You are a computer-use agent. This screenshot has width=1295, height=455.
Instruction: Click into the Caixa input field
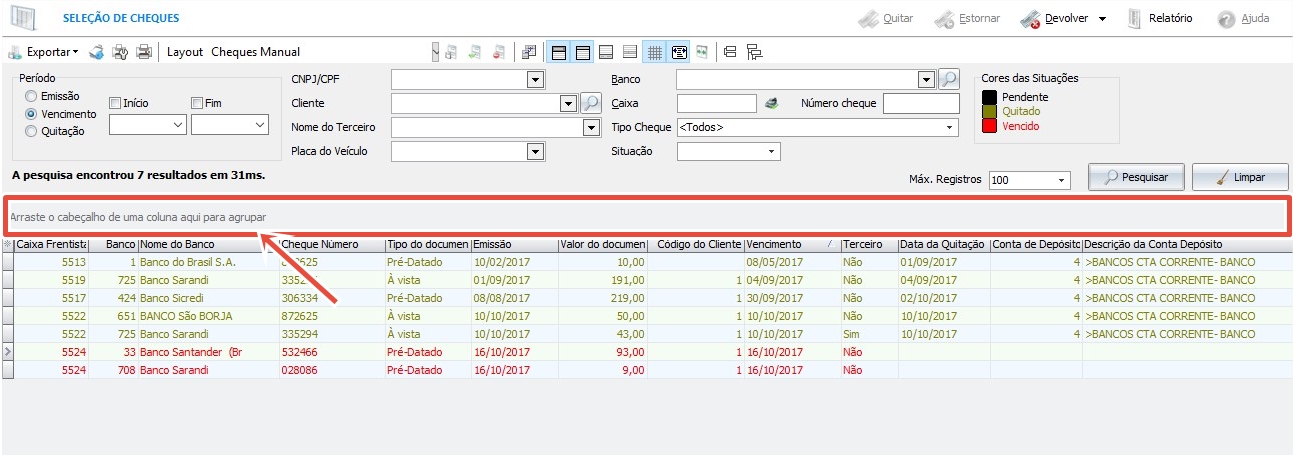(x=717, y=103)
